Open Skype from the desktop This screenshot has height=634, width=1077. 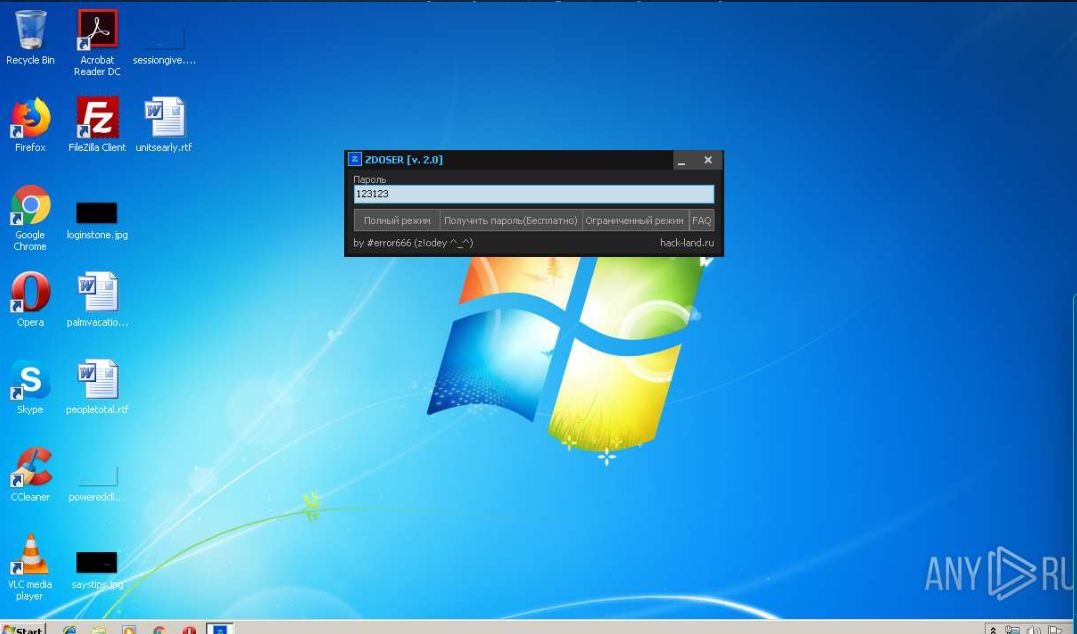30,381
